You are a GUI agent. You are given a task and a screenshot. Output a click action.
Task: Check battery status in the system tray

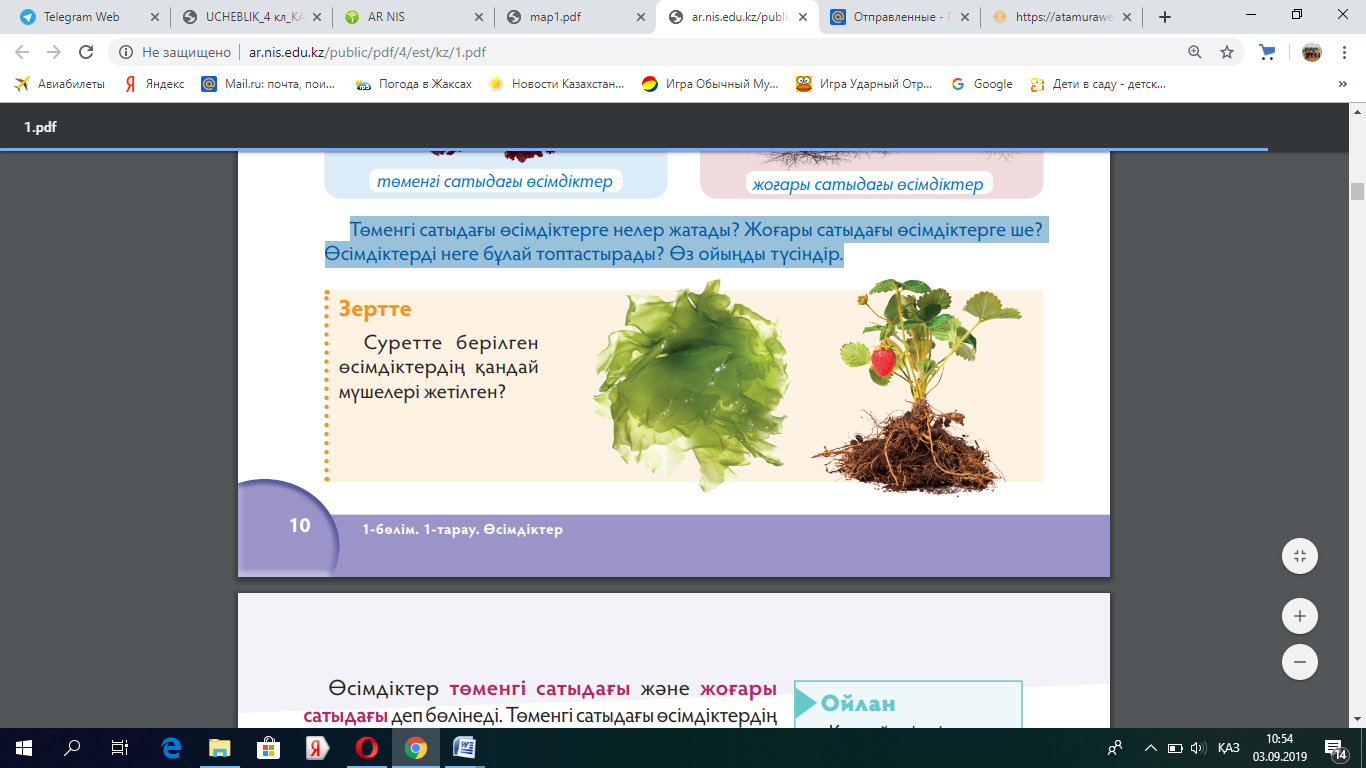coord(1174,748)
